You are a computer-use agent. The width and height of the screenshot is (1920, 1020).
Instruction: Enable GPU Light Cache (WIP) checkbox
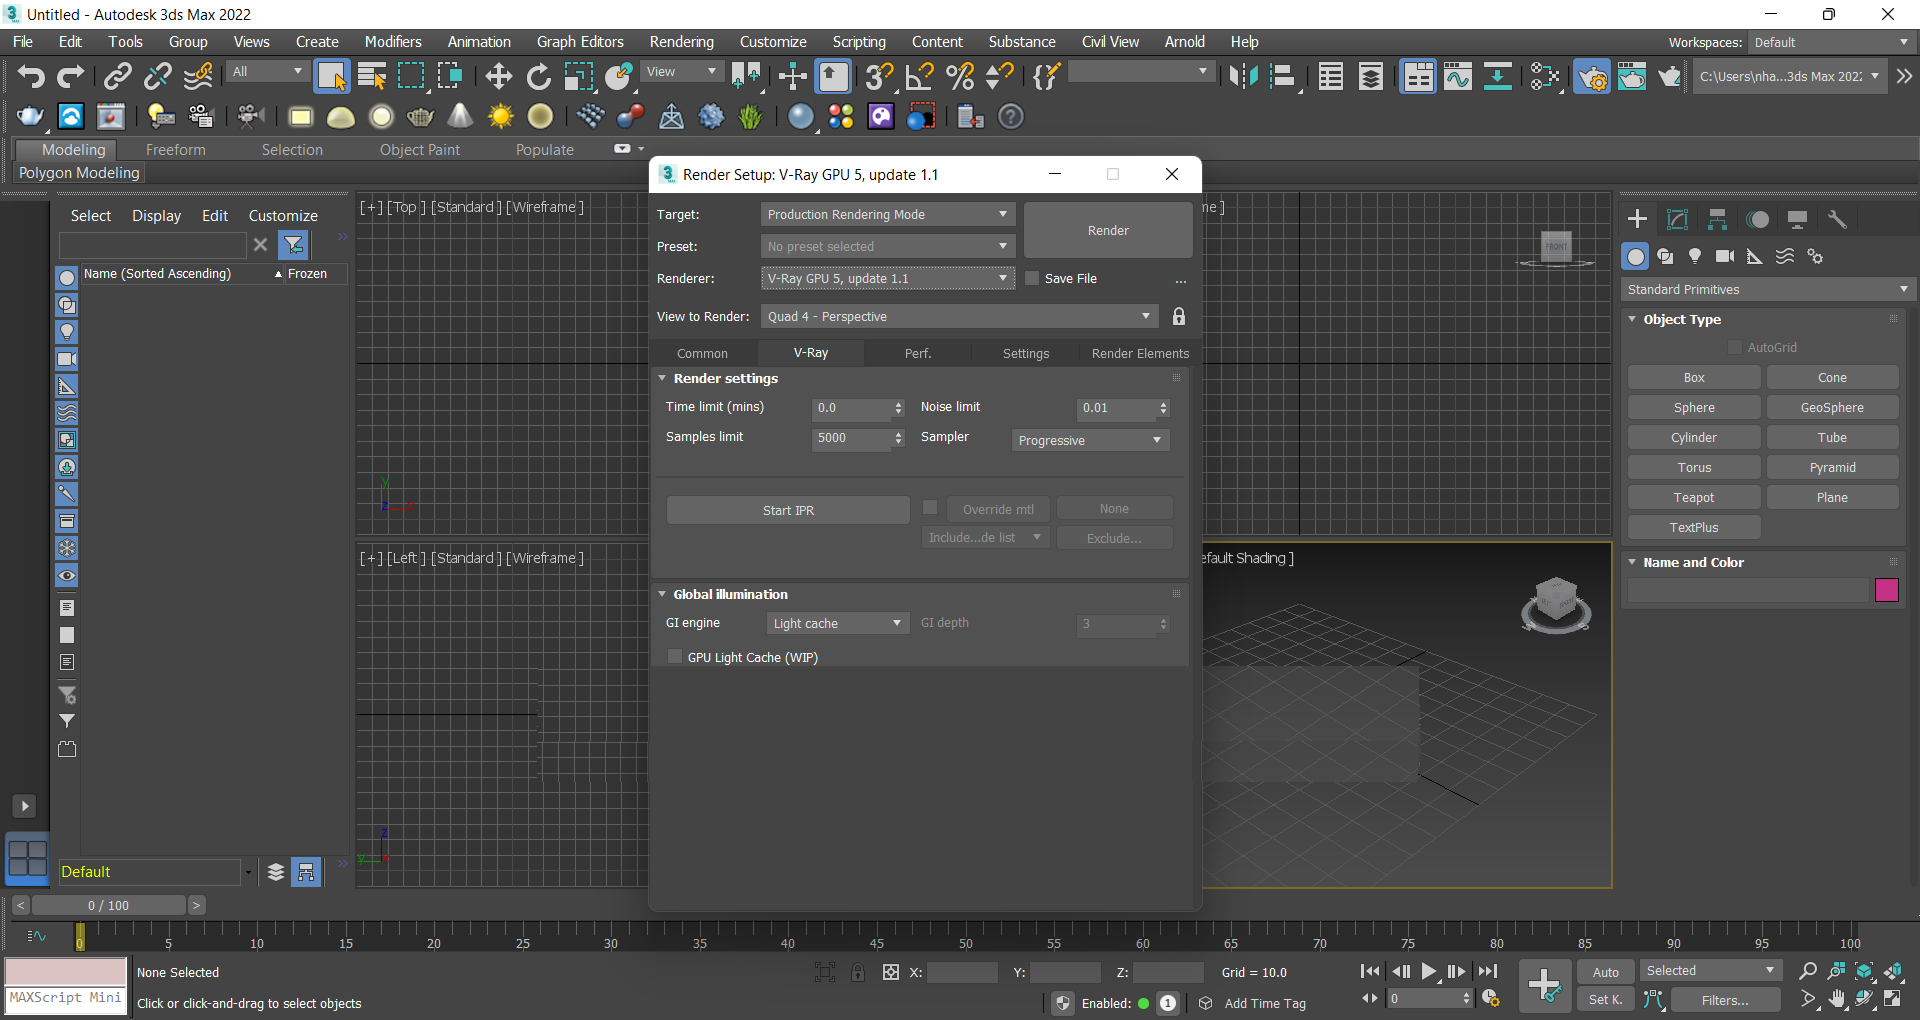tap(675, 657)
